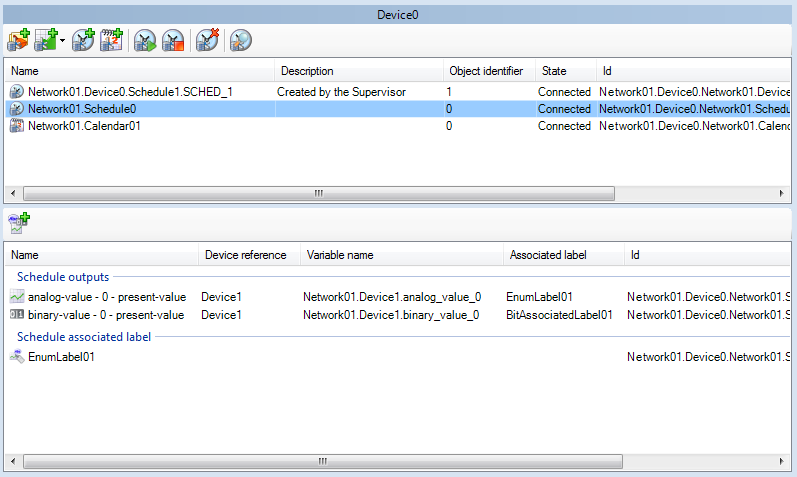Click the first add-object toolbar icon
Image resolution: width=797 pixels, height=477 pixels.
point(18,40)
